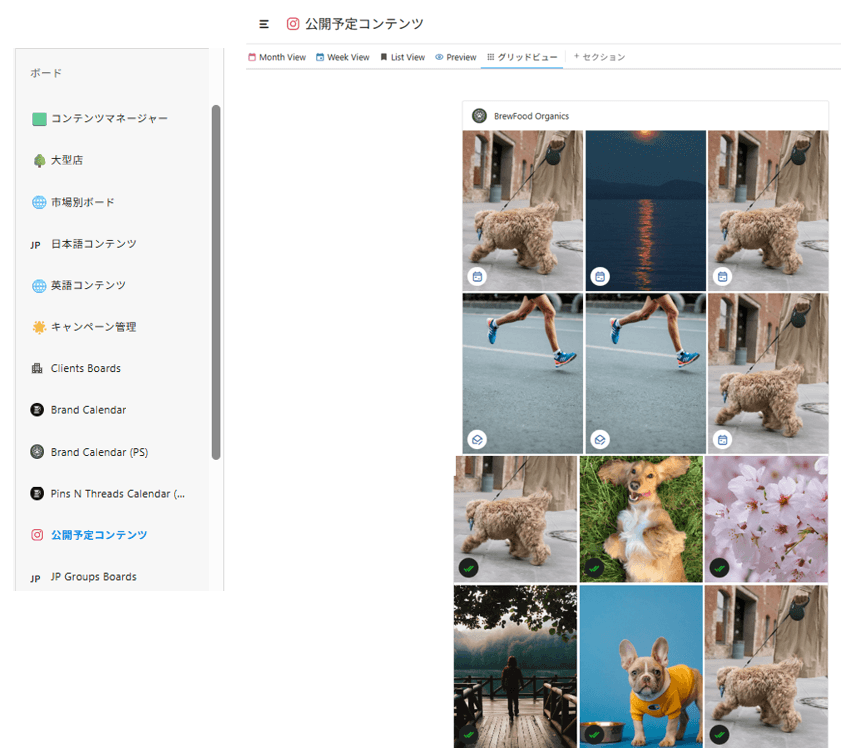This screenshot has height=753, width=847.
Task: Click the green tree icon for 大型店
Action: (39, 160)
